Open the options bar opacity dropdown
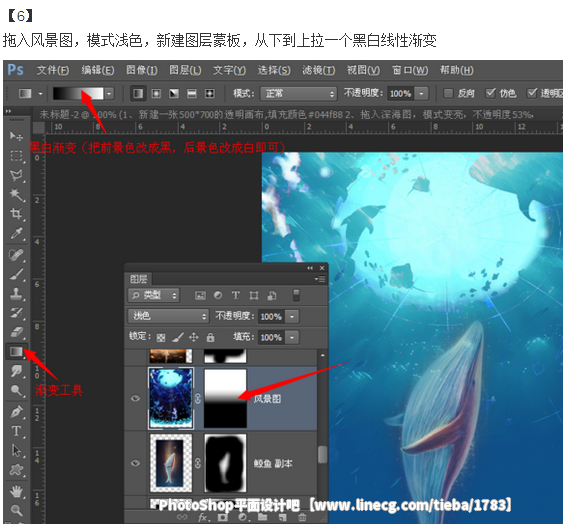The image size is (567, 524). coord(421,94)
